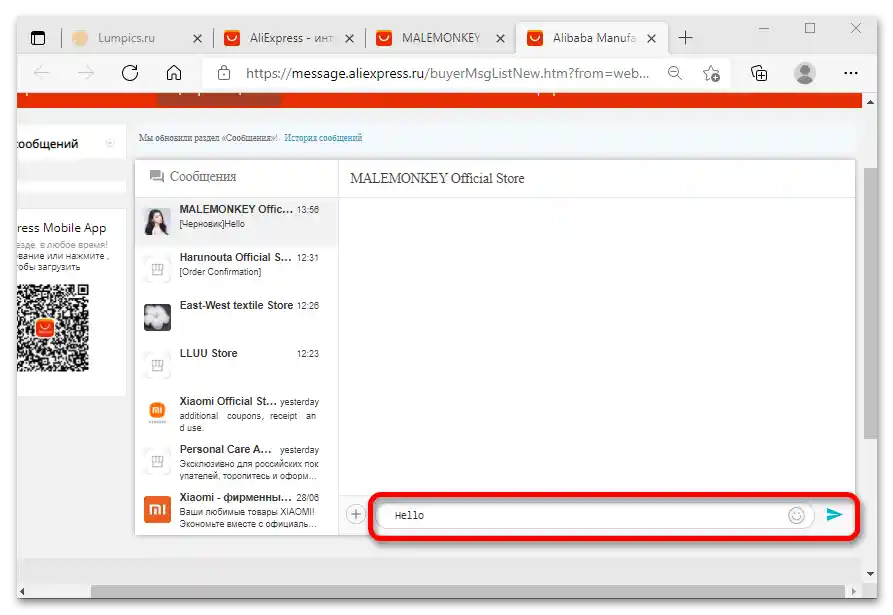Click the zoom out magnifier icon

675,73
